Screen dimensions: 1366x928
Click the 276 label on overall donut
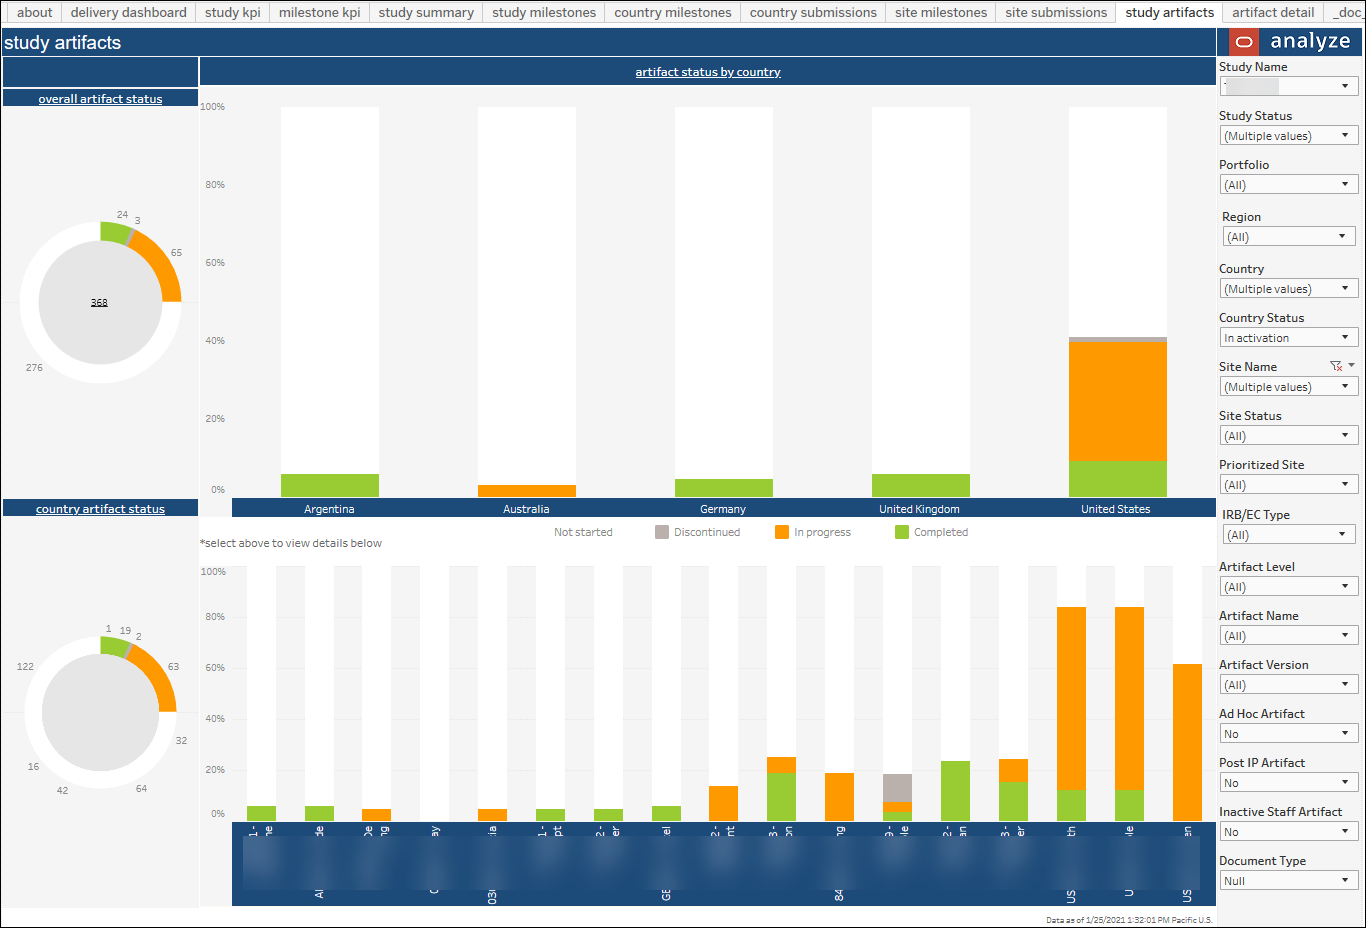[34, 367]
